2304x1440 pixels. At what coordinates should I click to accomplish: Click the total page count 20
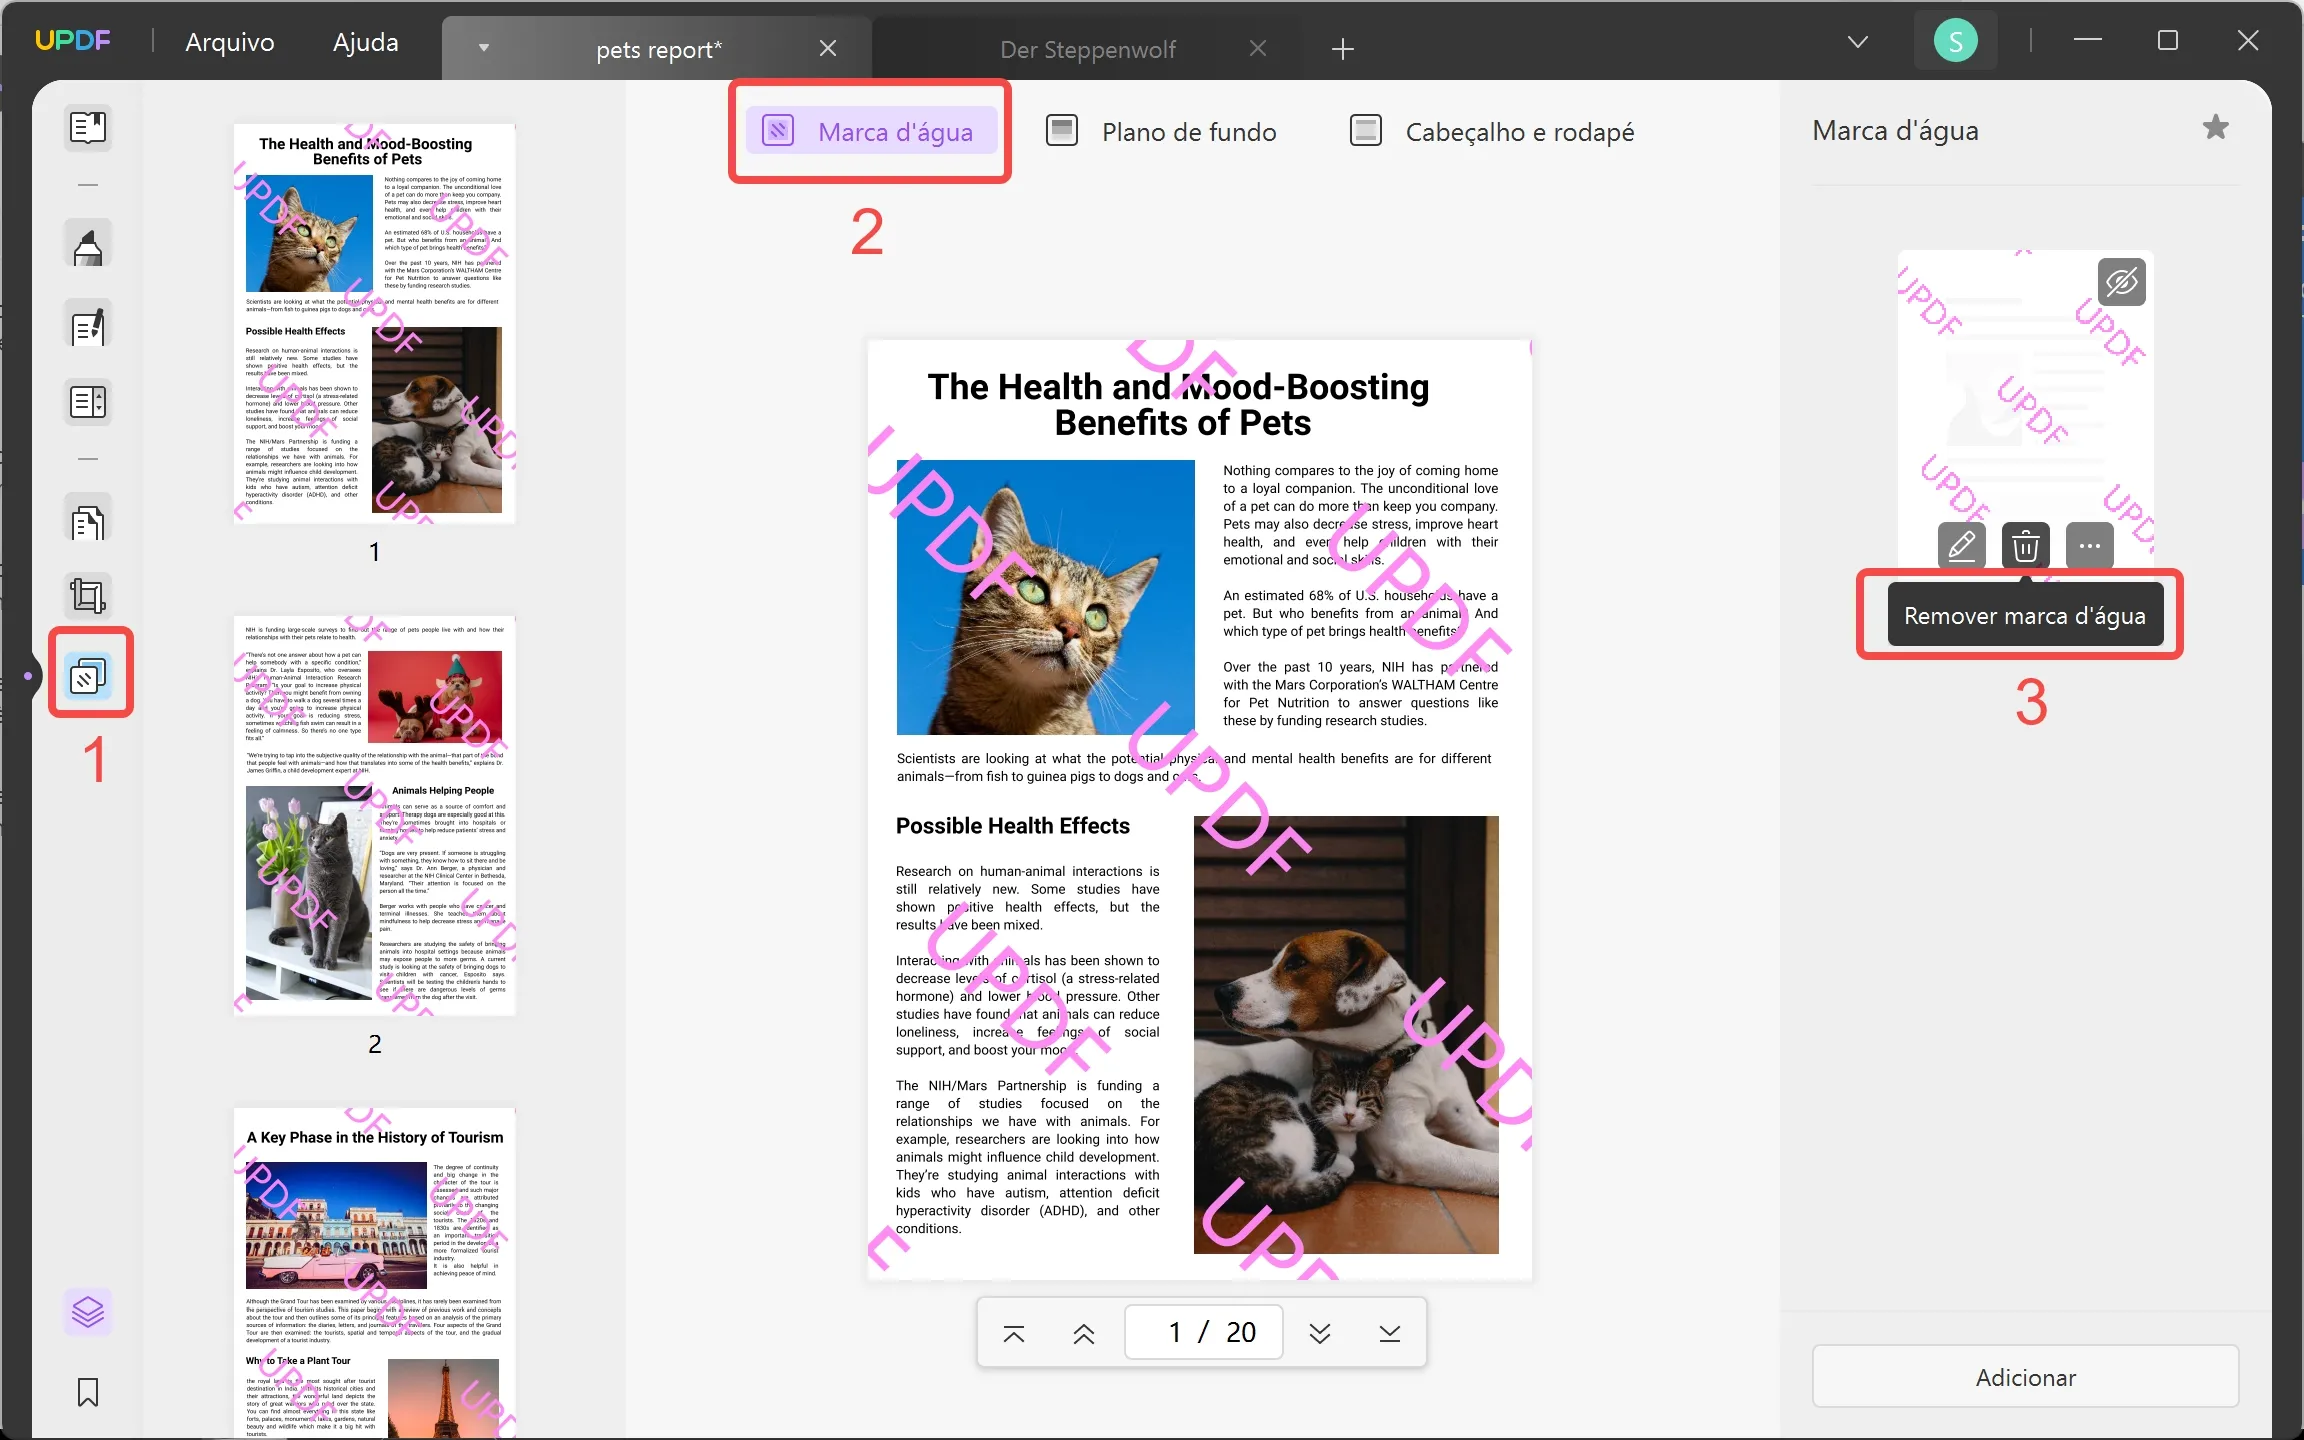(1241, 1332)
